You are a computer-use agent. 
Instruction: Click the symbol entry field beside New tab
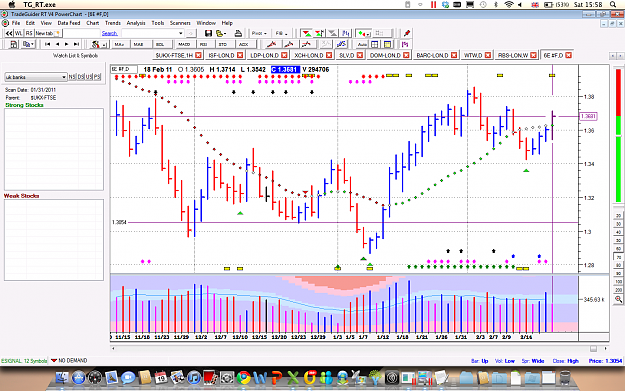pyautogui.click(x=81, y=33)
